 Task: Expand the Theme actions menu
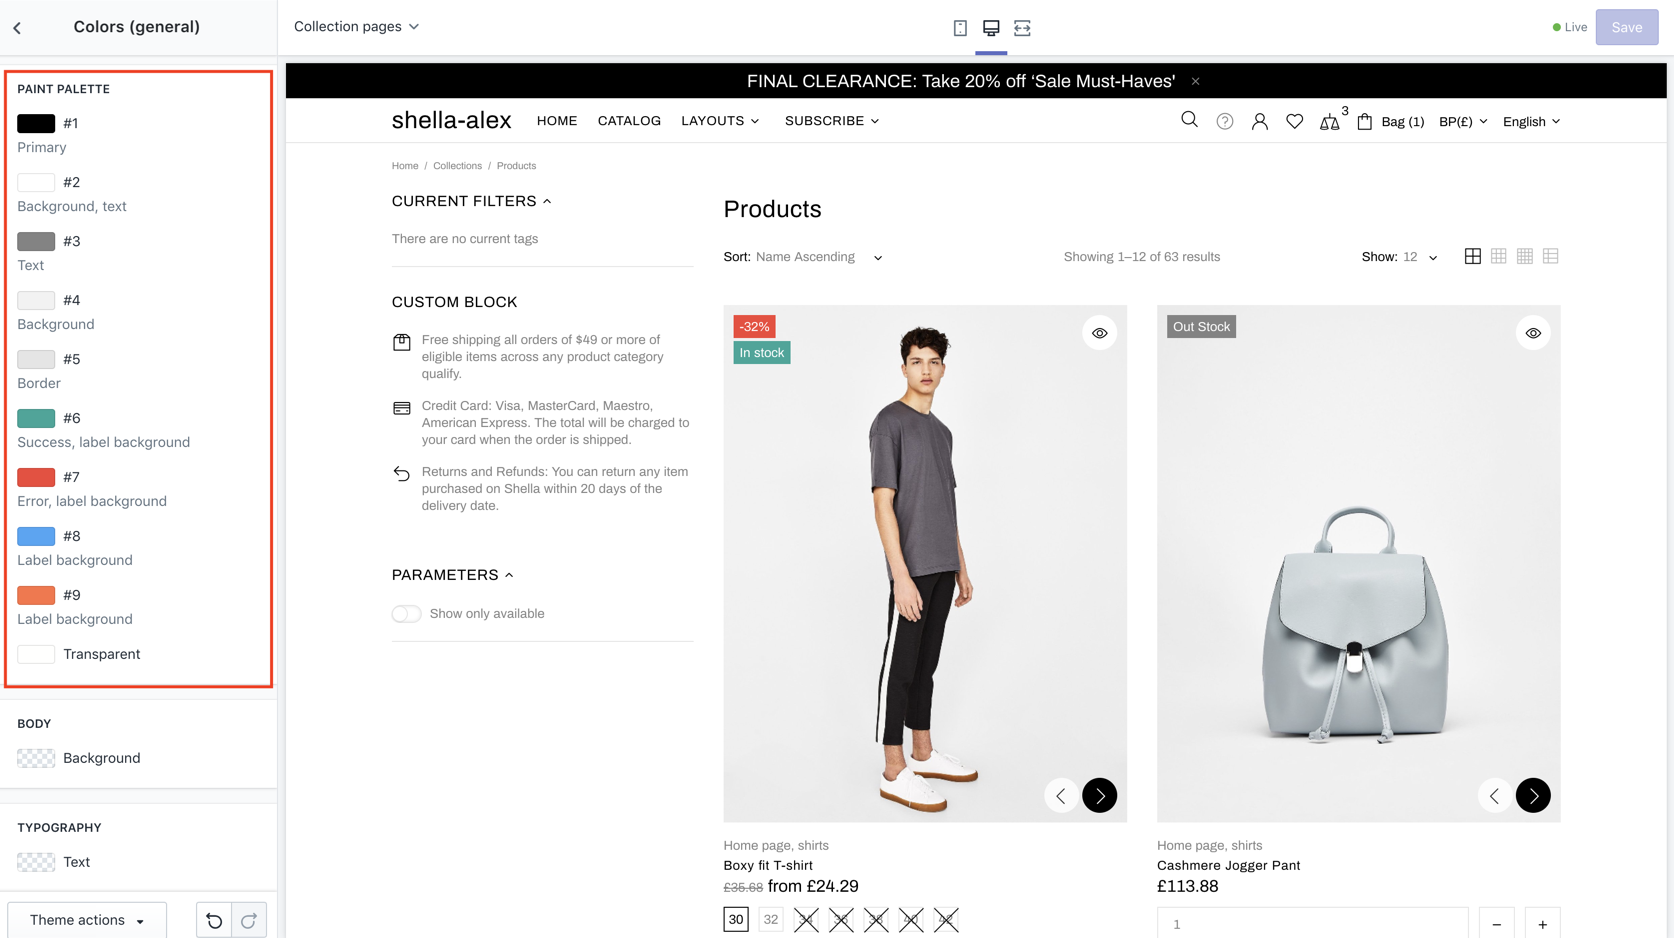pyautogui.click(x=87, y=920)
